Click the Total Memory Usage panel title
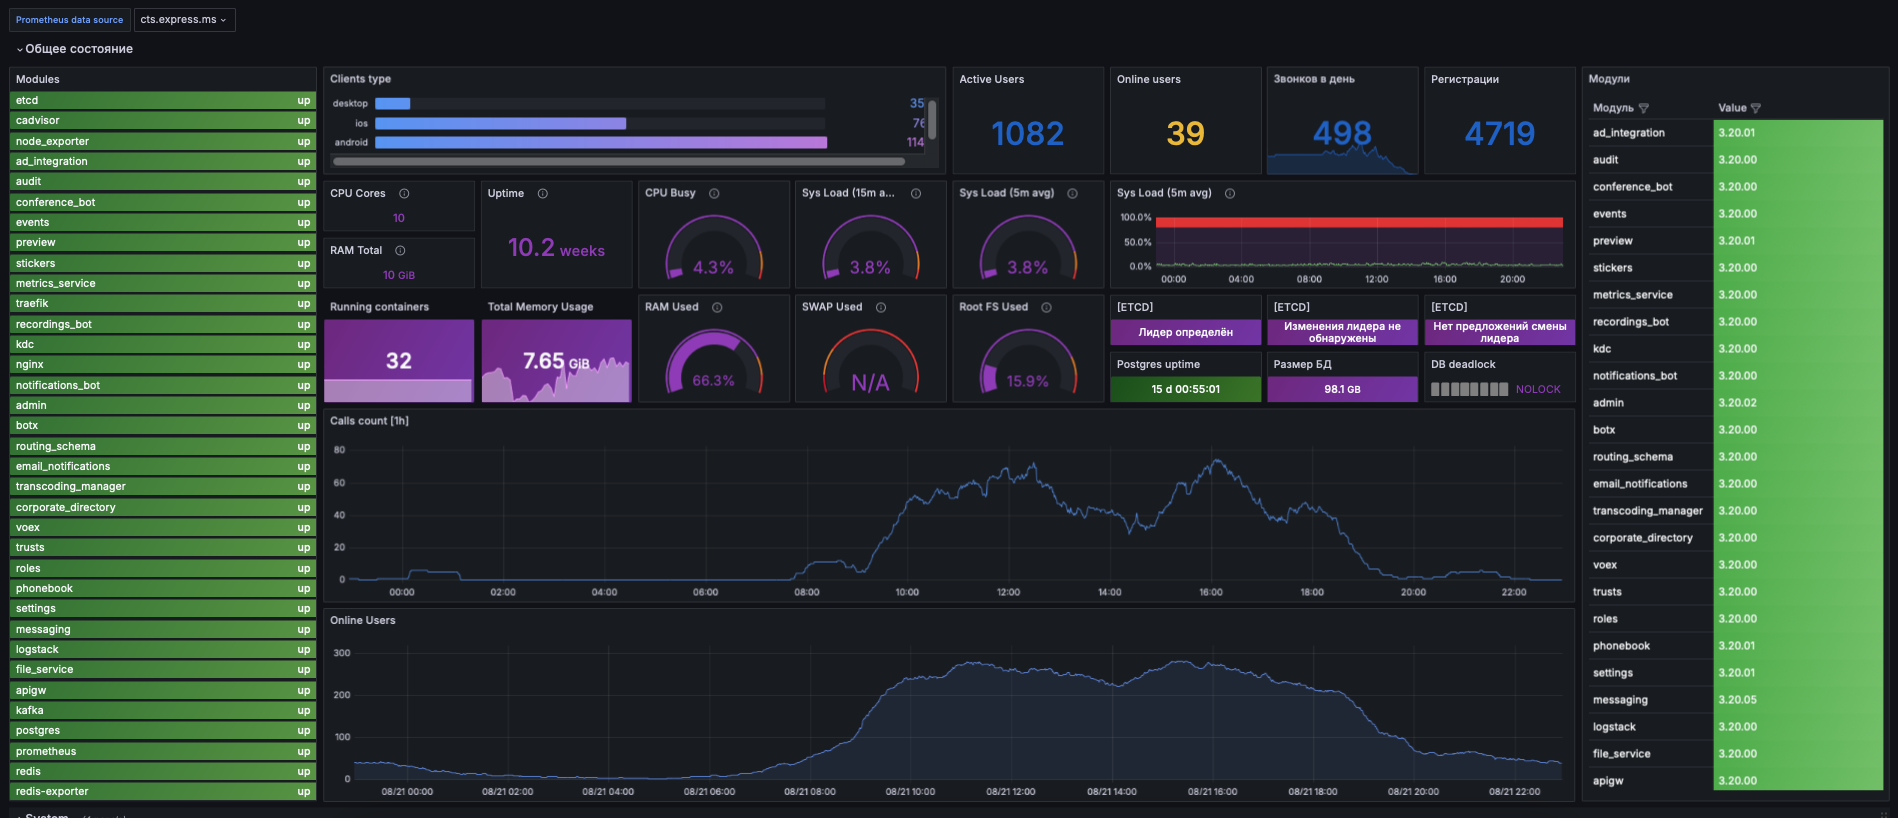 [541, 307]
